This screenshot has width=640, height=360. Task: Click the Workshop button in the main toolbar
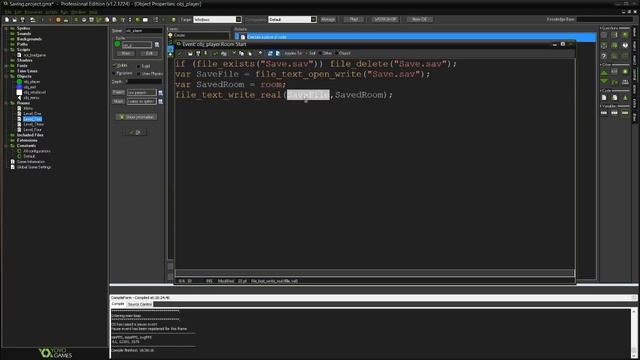(385, 20)
